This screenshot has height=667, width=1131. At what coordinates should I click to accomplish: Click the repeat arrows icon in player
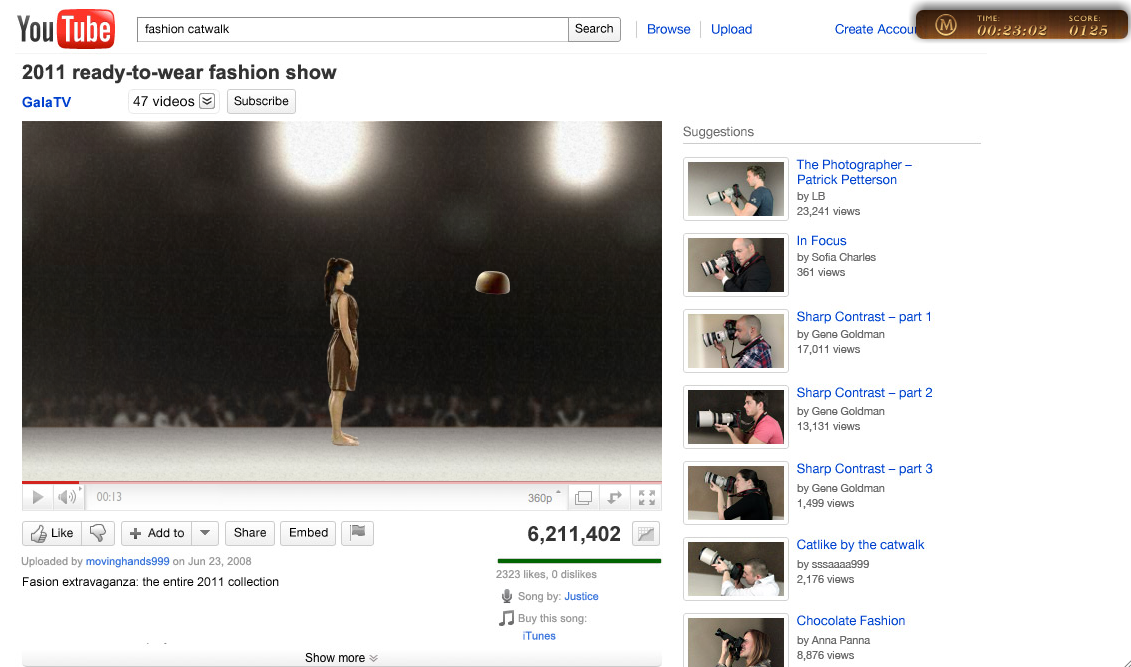pos(615,497)
